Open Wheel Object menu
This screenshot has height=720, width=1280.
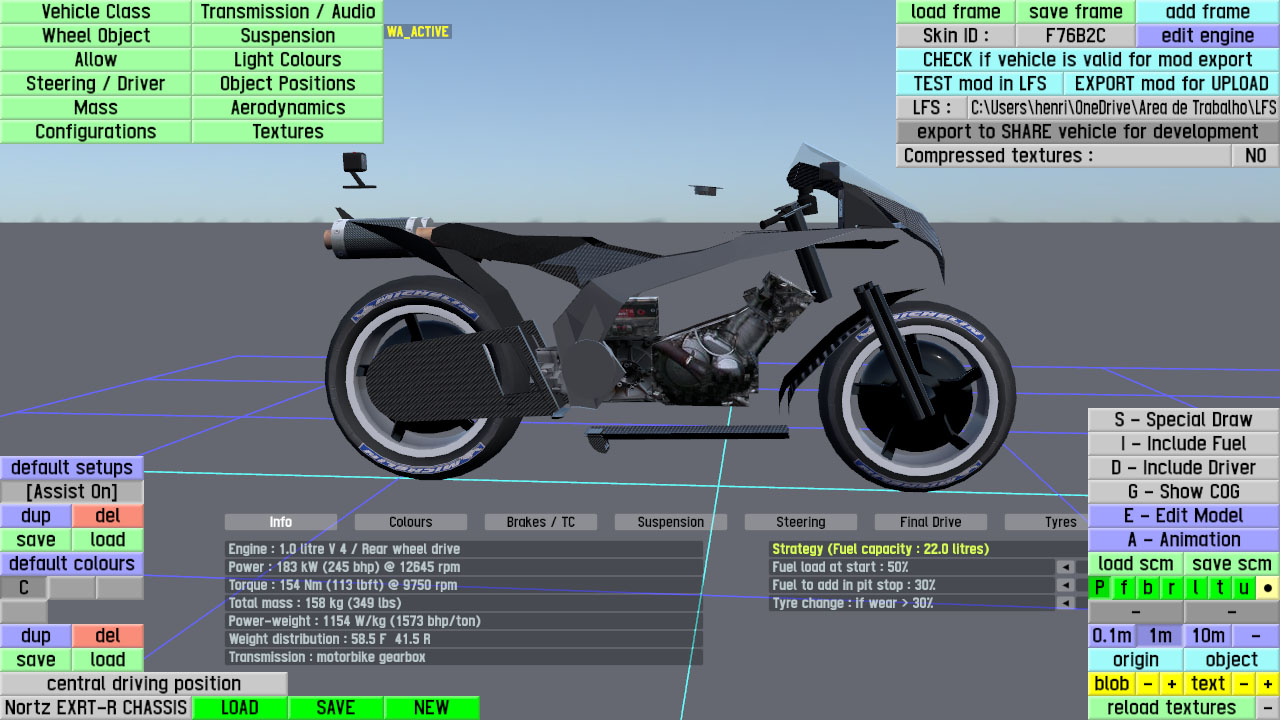click(x=96, y=36)
